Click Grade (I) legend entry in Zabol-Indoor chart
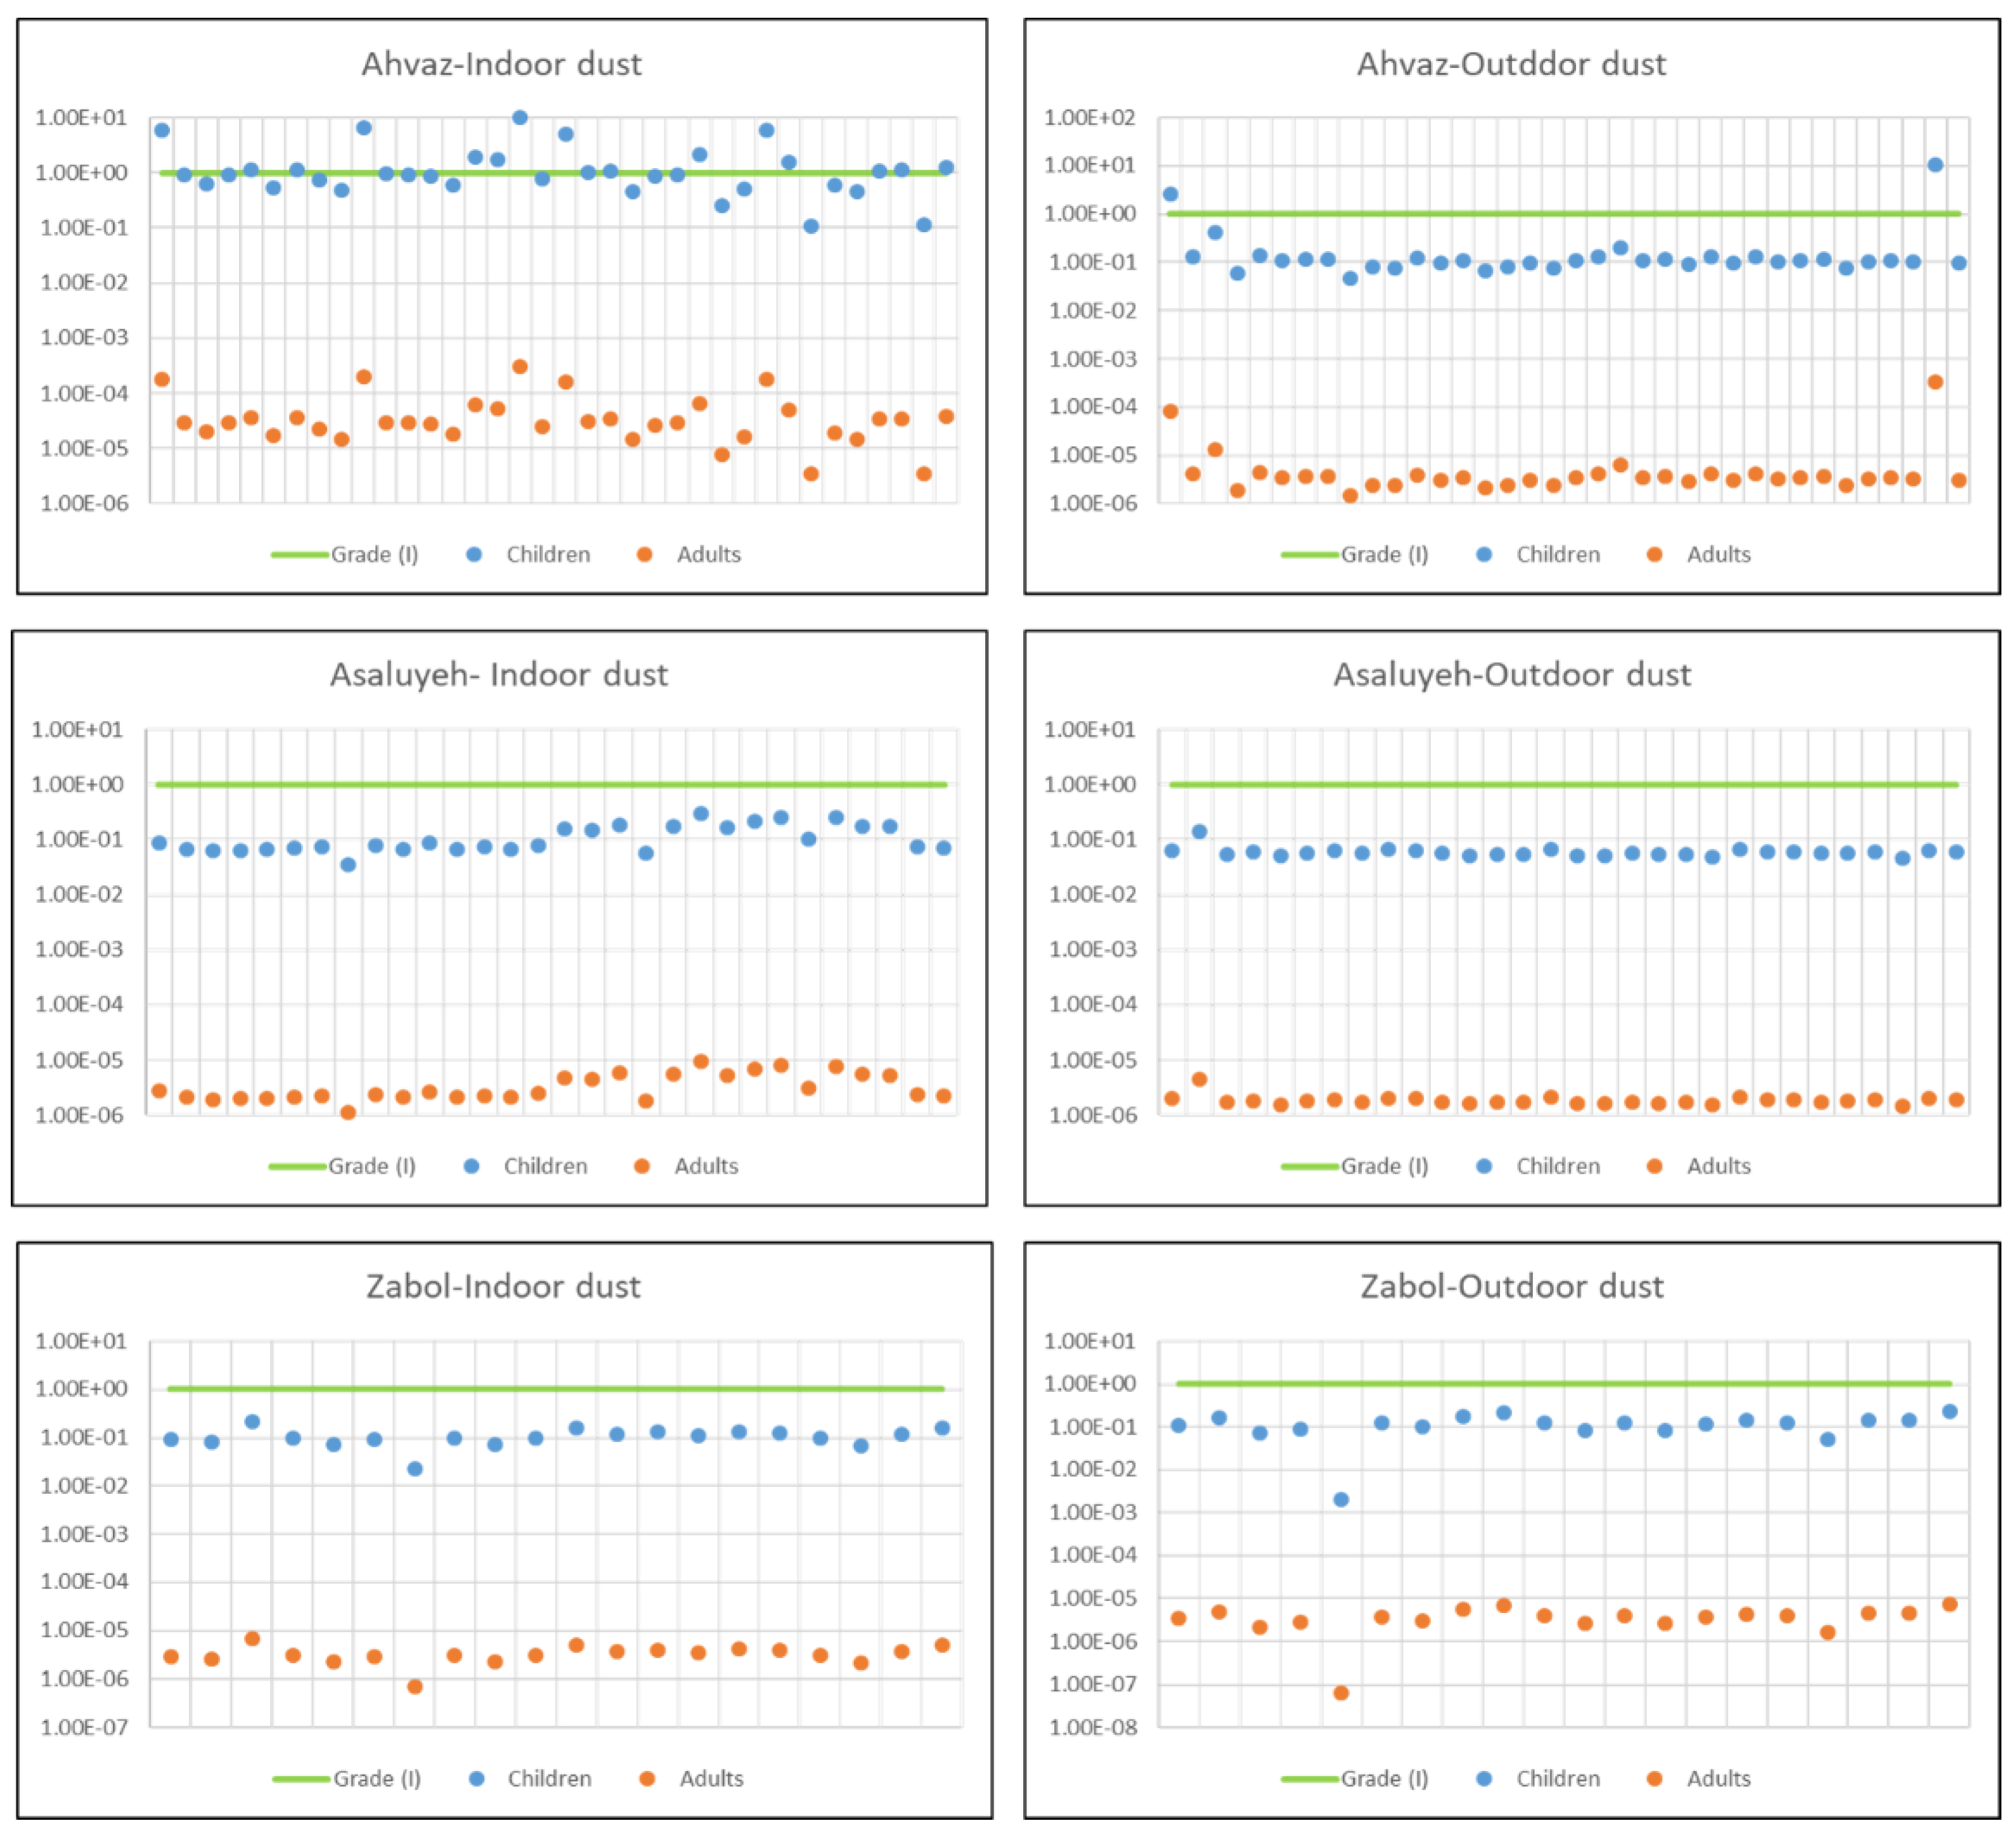The height and width of the screenshot is (1835, 2016). point(376,1778)
